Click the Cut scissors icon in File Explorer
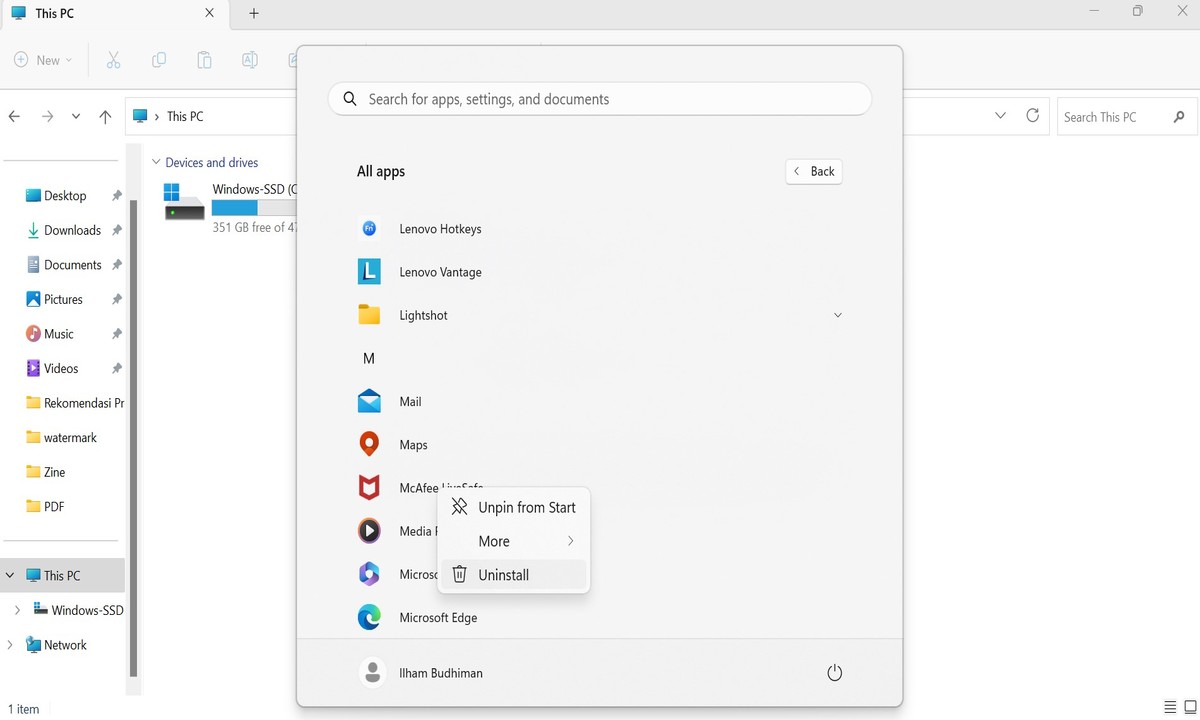 coord(113,60)
